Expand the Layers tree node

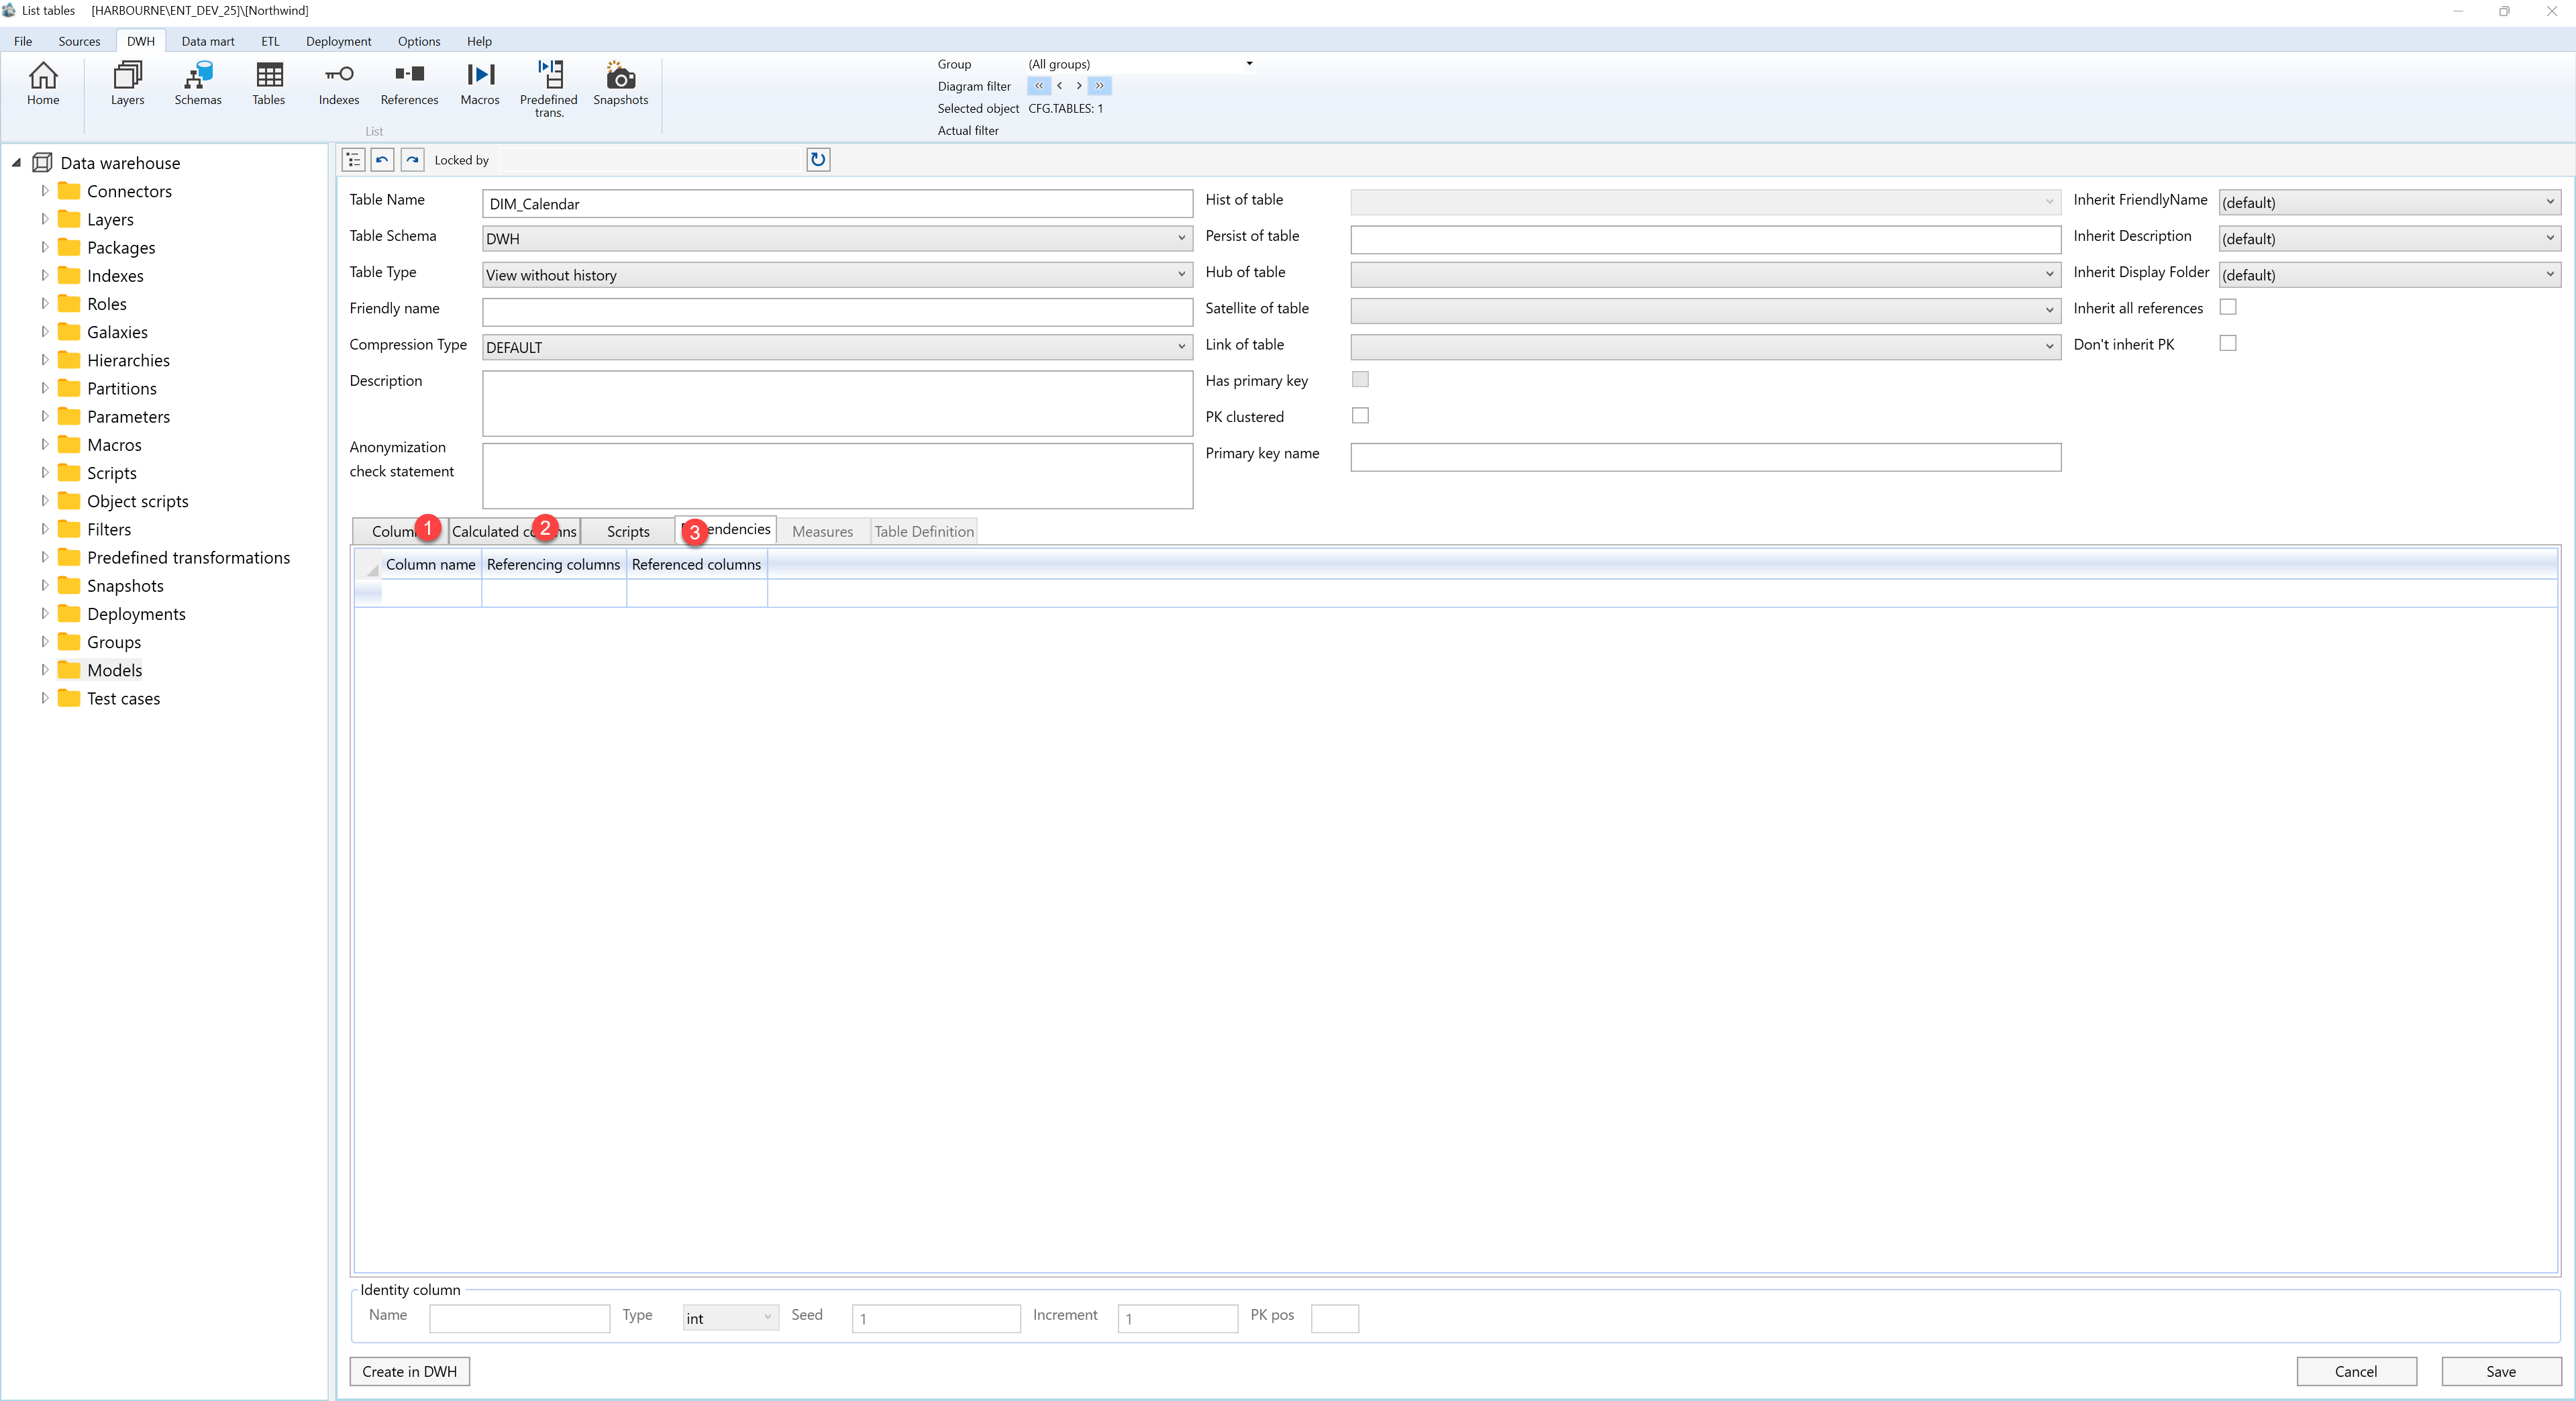(x=44, y=219)
